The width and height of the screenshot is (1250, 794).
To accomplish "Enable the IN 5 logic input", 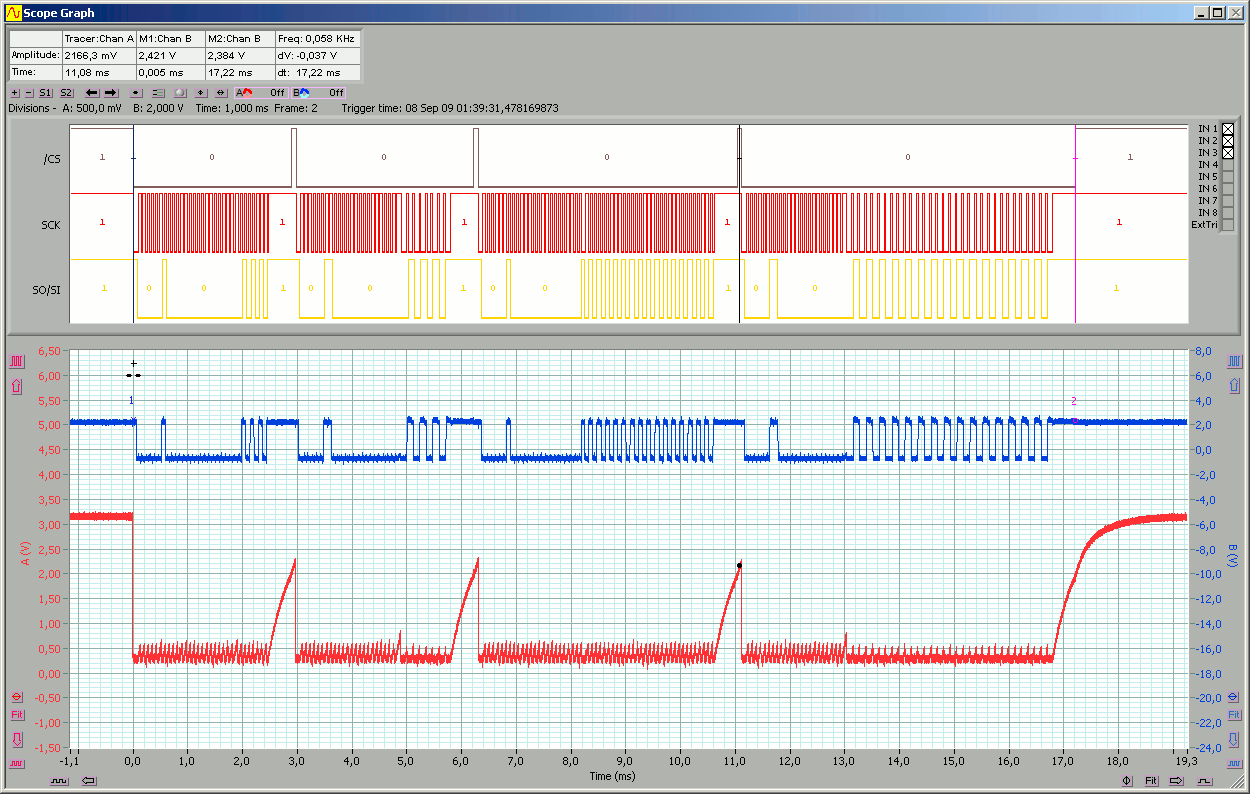I will click(x=1228, y=177).
